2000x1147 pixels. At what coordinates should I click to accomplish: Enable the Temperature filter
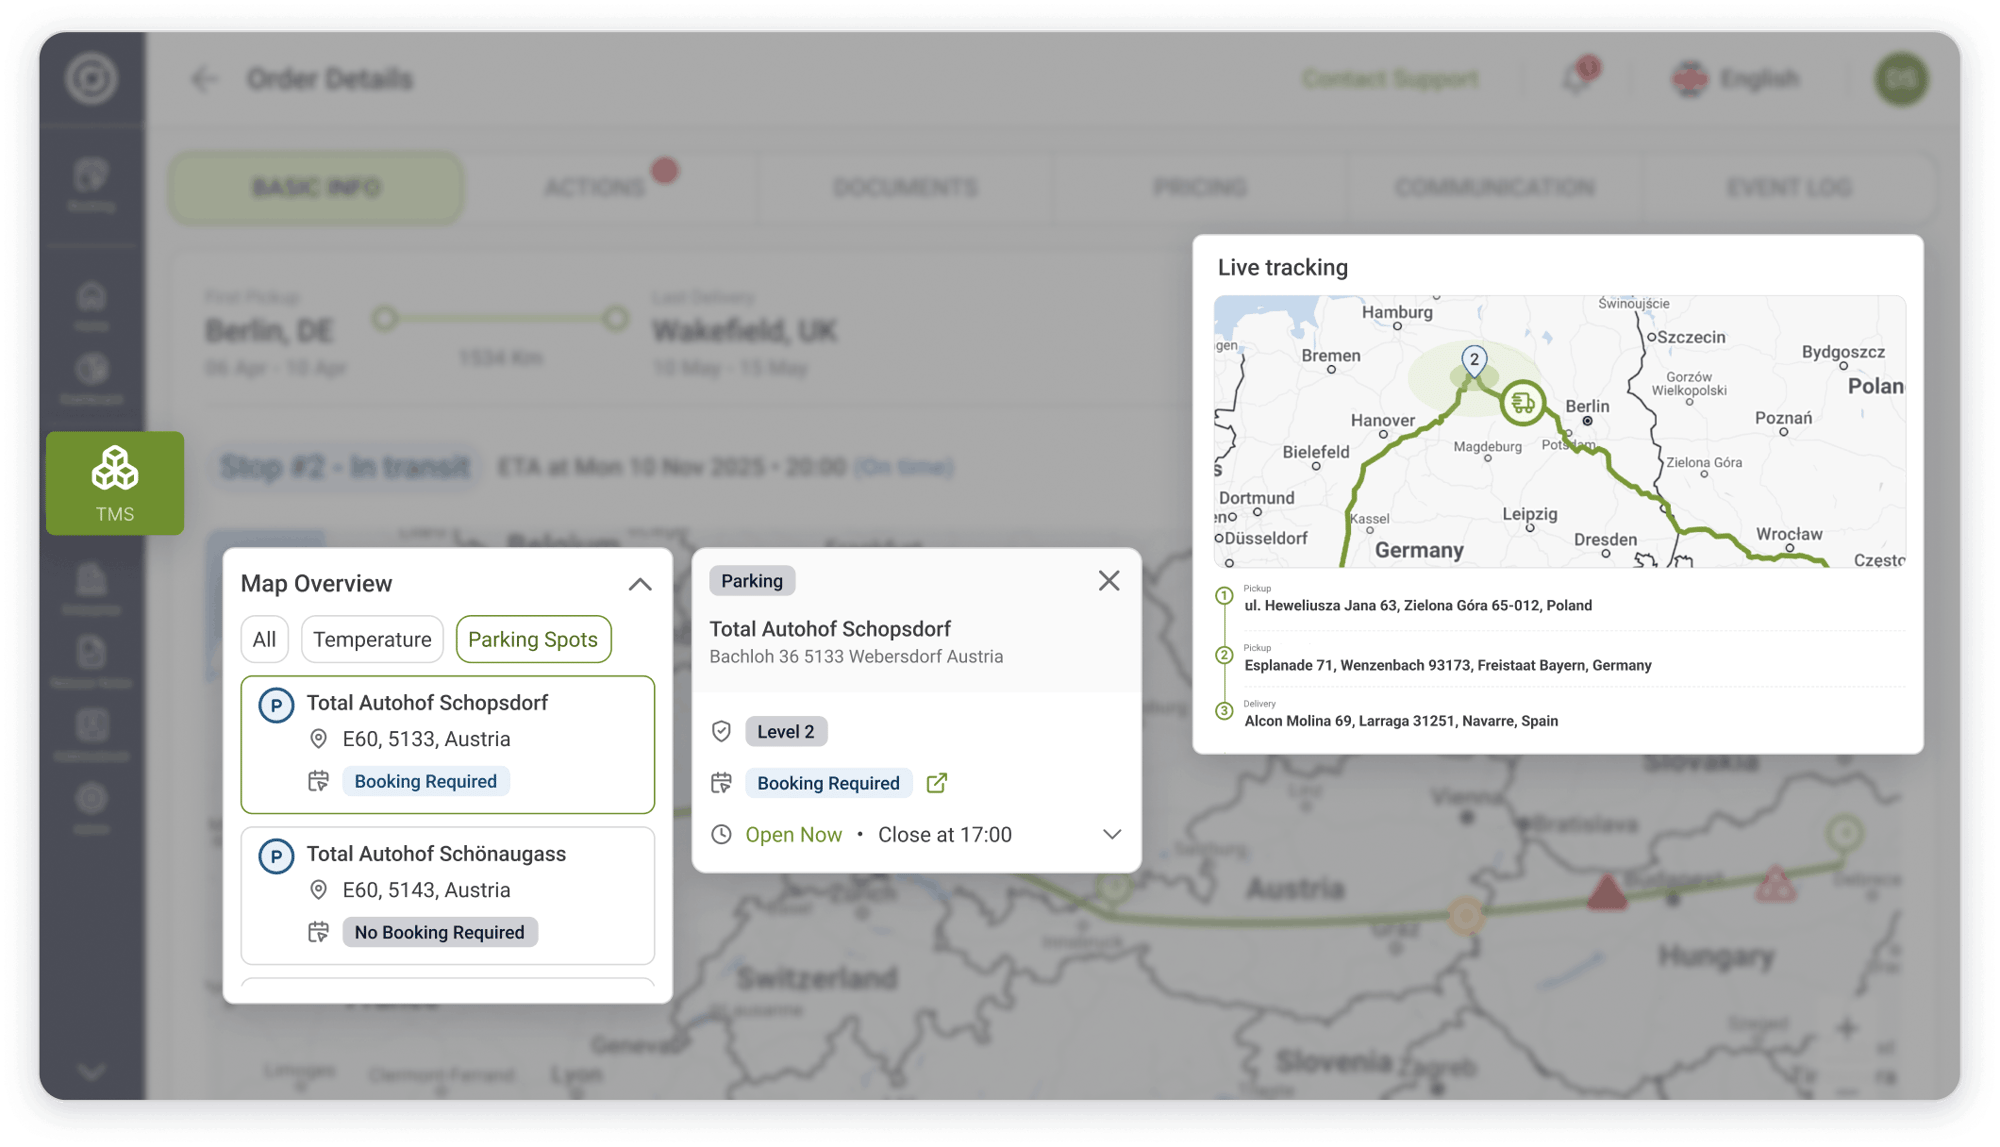coord(372,639)
